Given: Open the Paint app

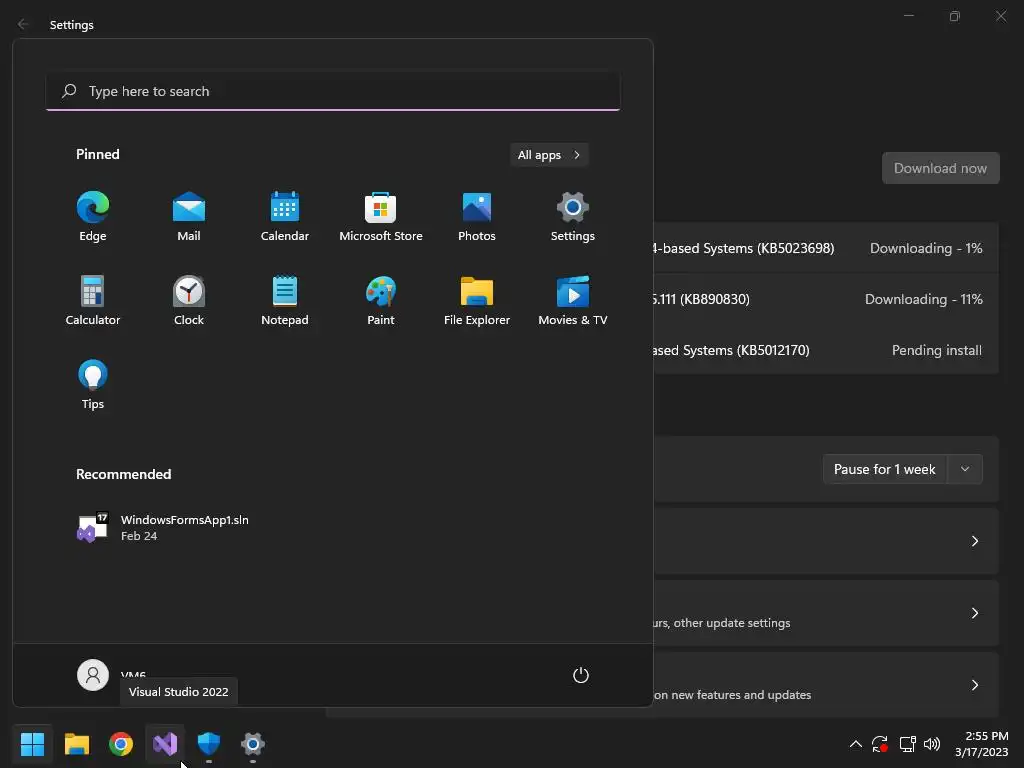Looking at the screenshot, I should (x=381, y=300).
